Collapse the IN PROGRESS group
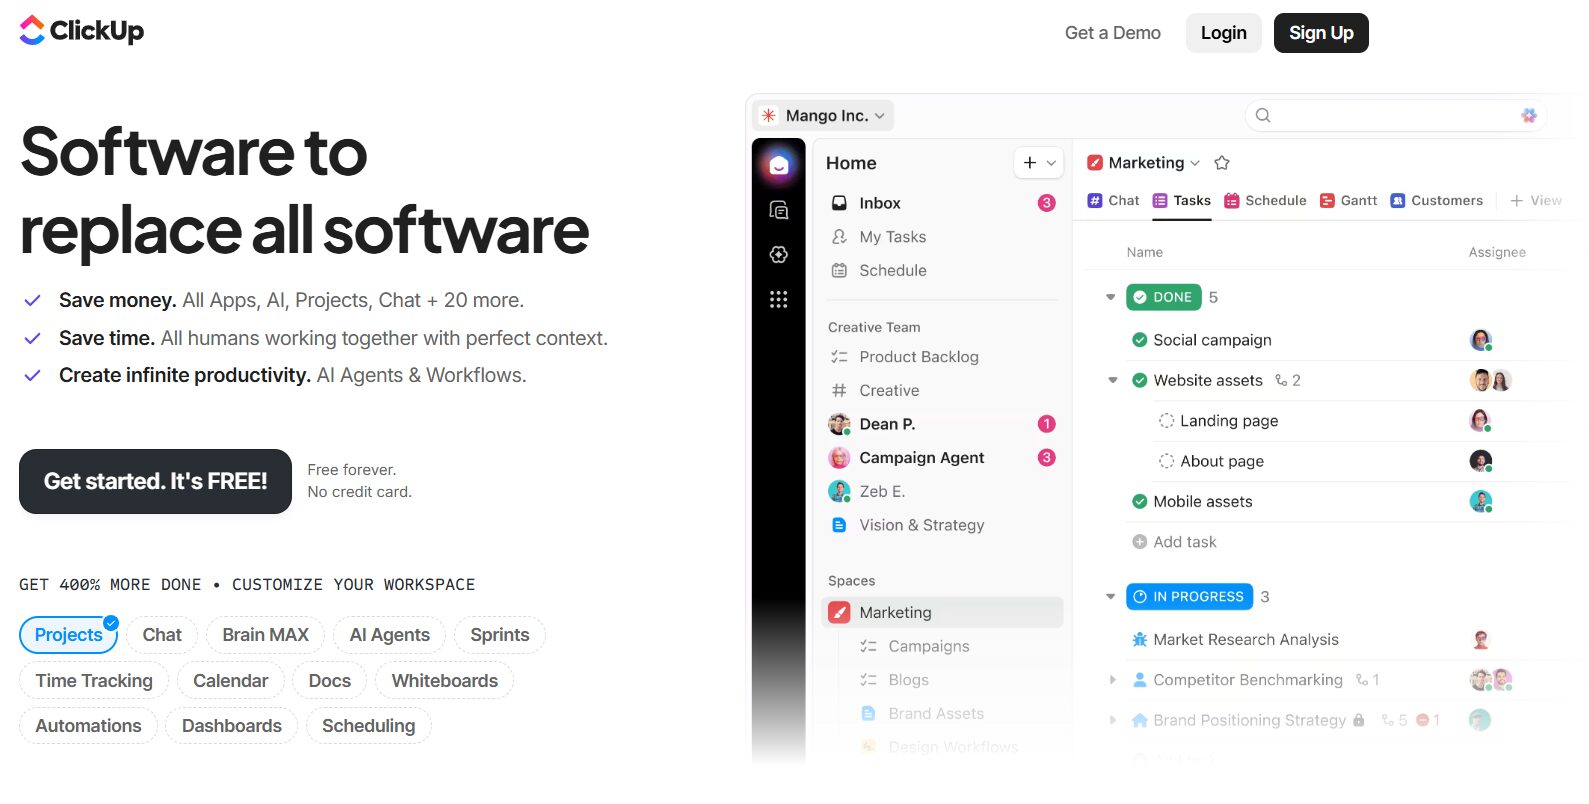 1110,597
